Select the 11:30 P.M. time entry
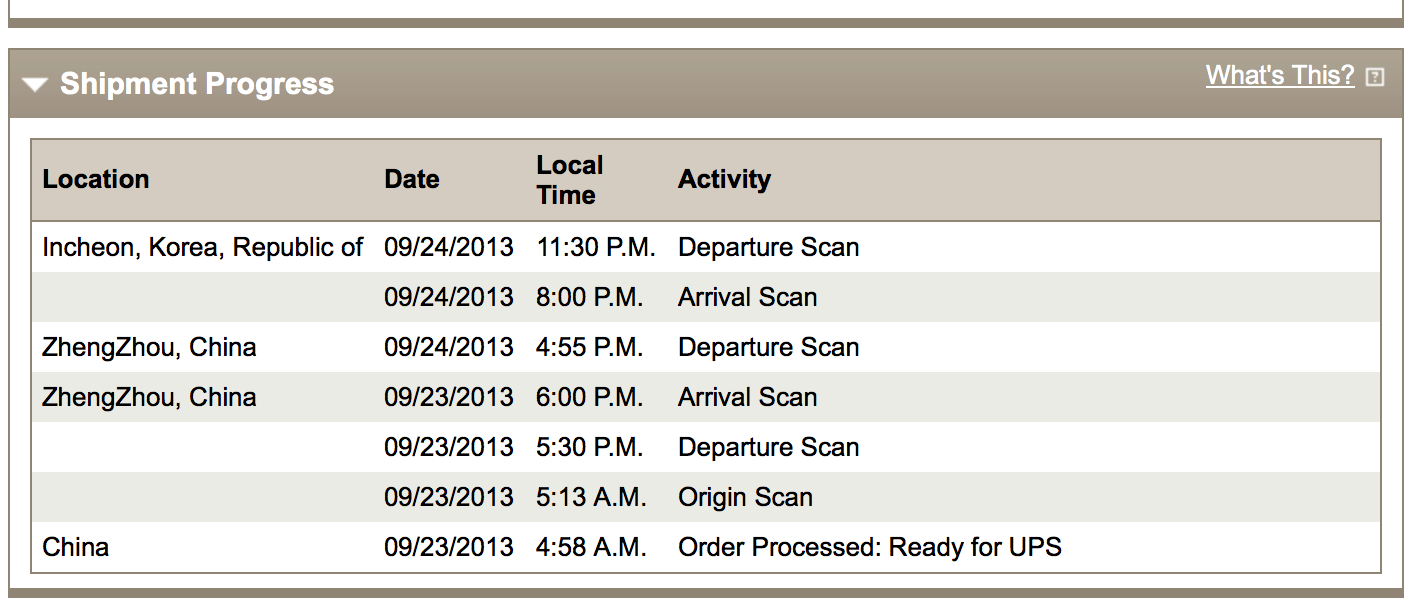This screenshot has width=1418, height=604. [596, 247]
